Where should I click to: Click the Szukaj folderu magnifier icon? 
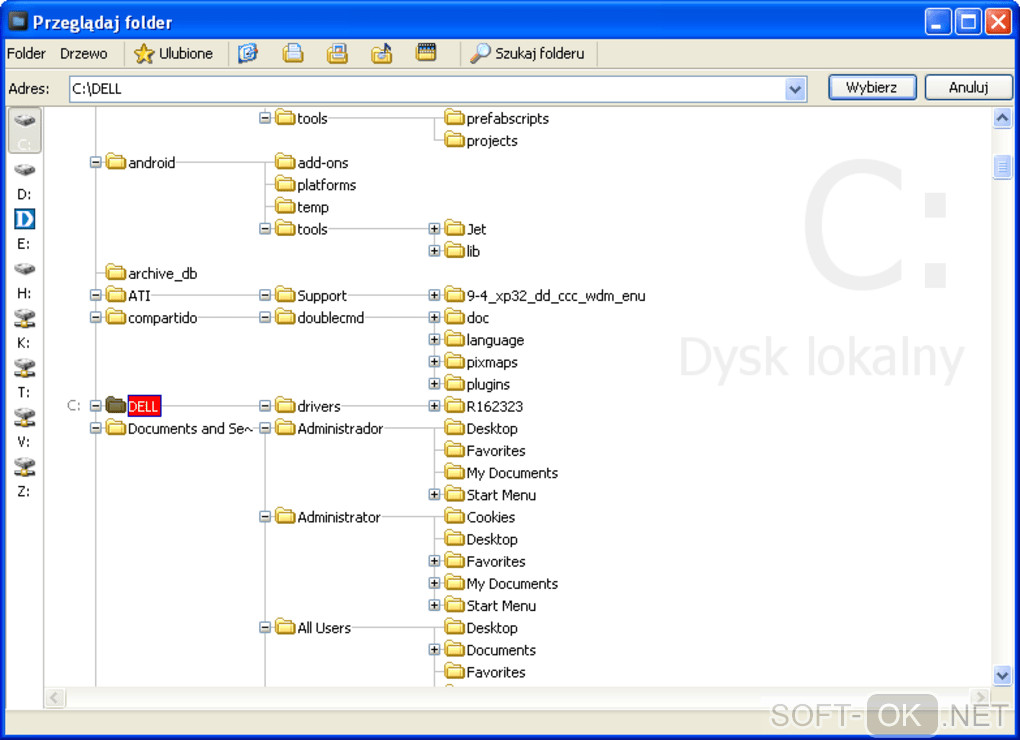click(480, 53)
